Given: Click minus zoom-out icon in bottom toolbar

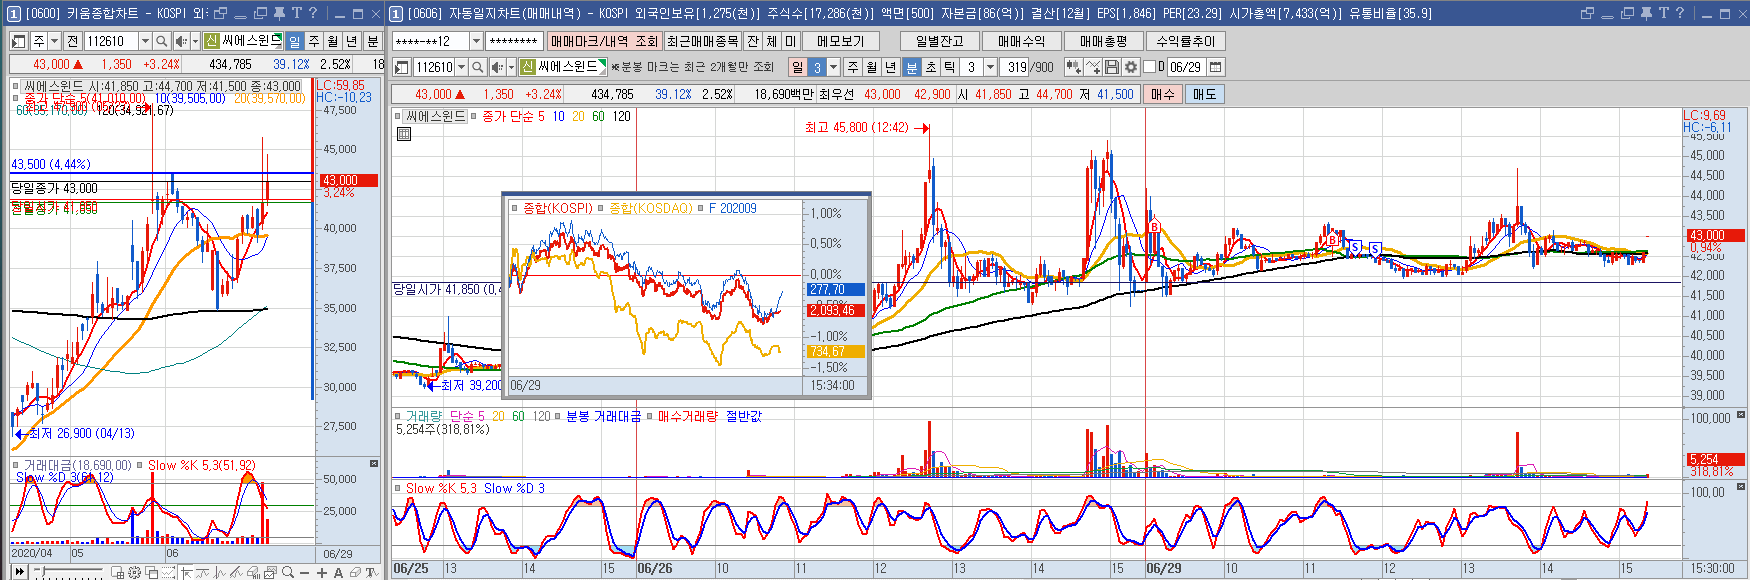Looking at the screenshot, I should pyautogui.click(x=304, y=572).
